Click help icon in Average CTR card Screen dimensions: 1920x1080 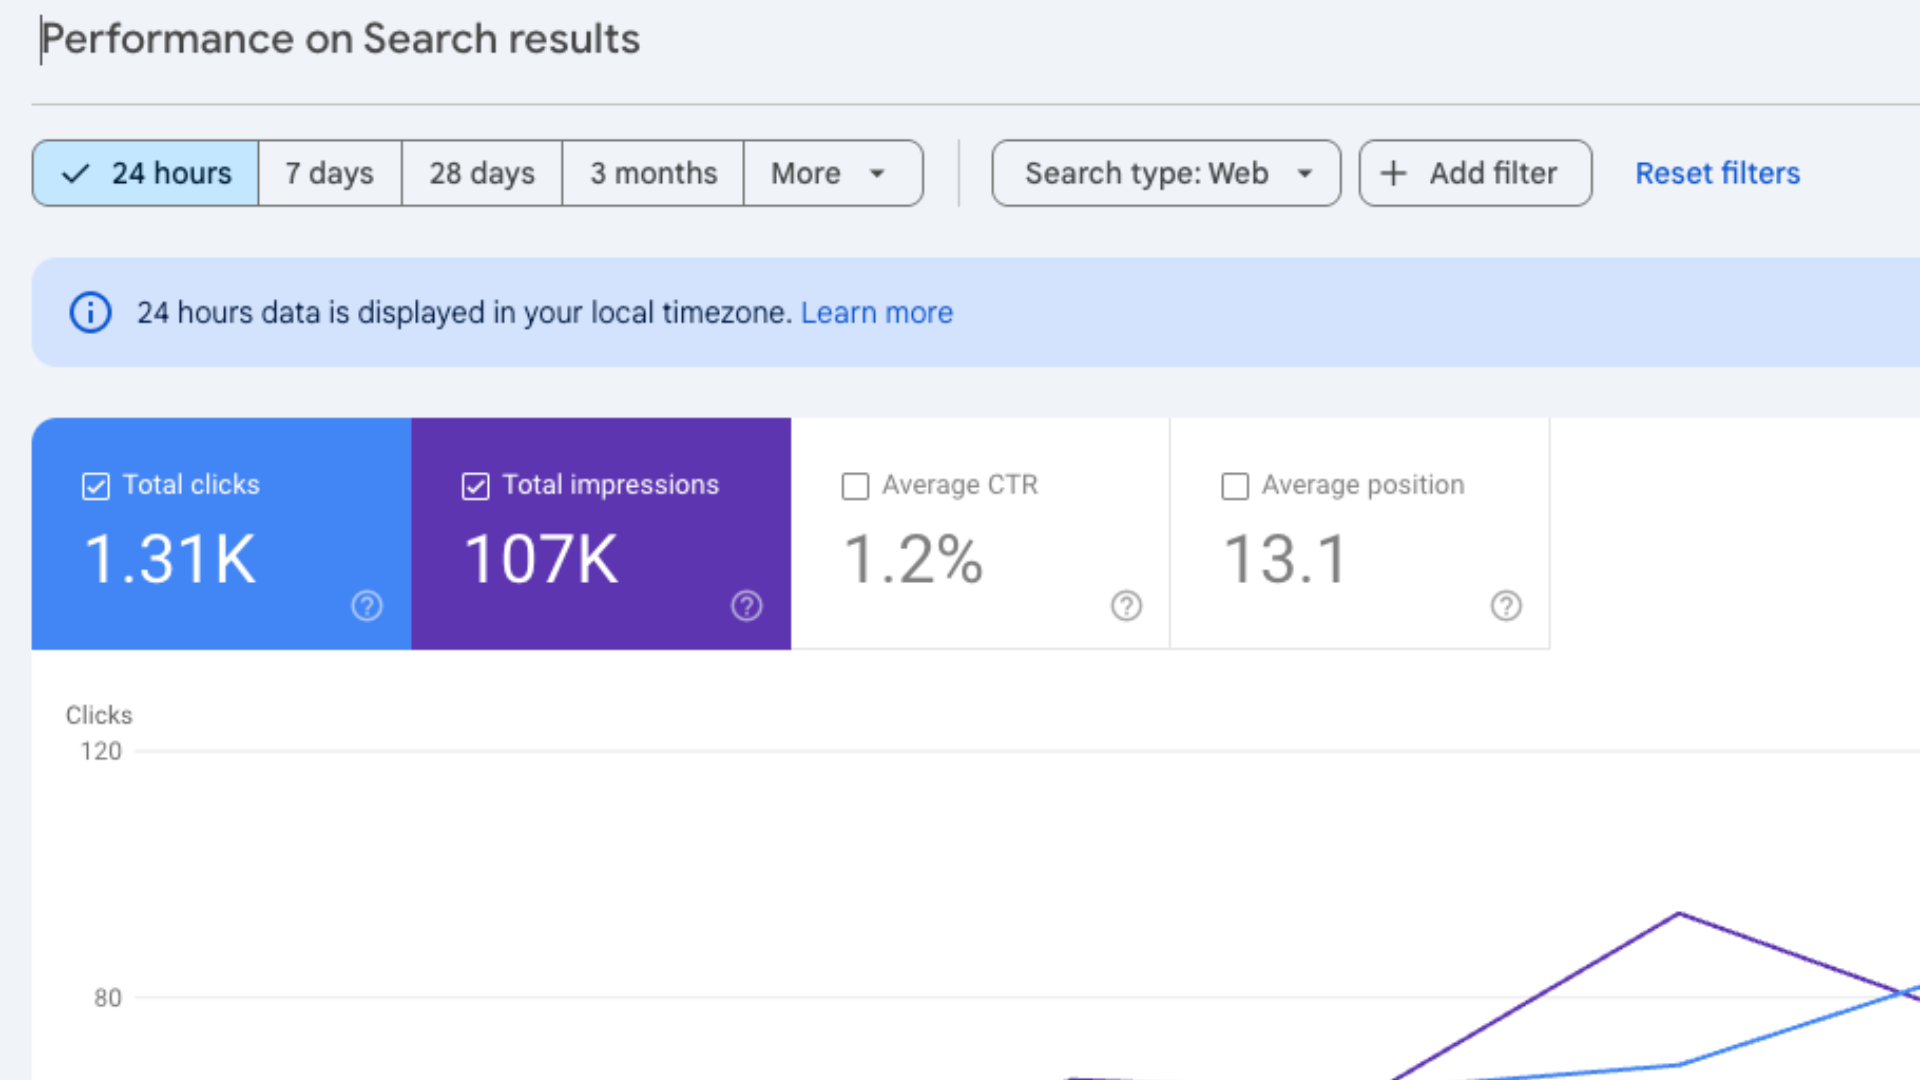point(1127,606)
